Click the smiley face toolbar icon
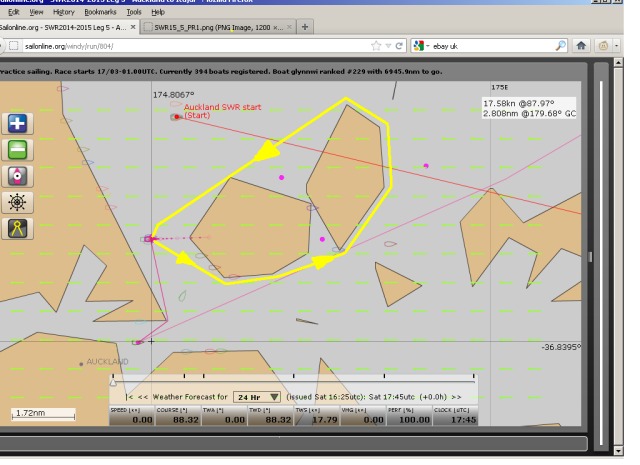 tap(603, 46)
